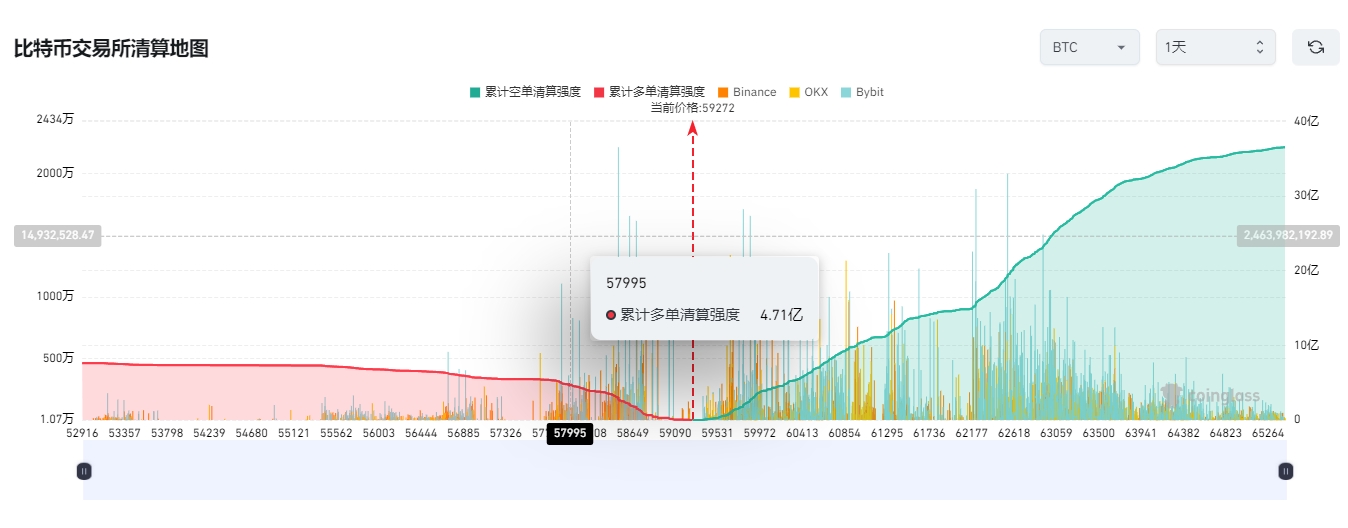Click the right zoom slider handle
The height and width of the screenshot is (528, 1348).
click(1286, 470)
